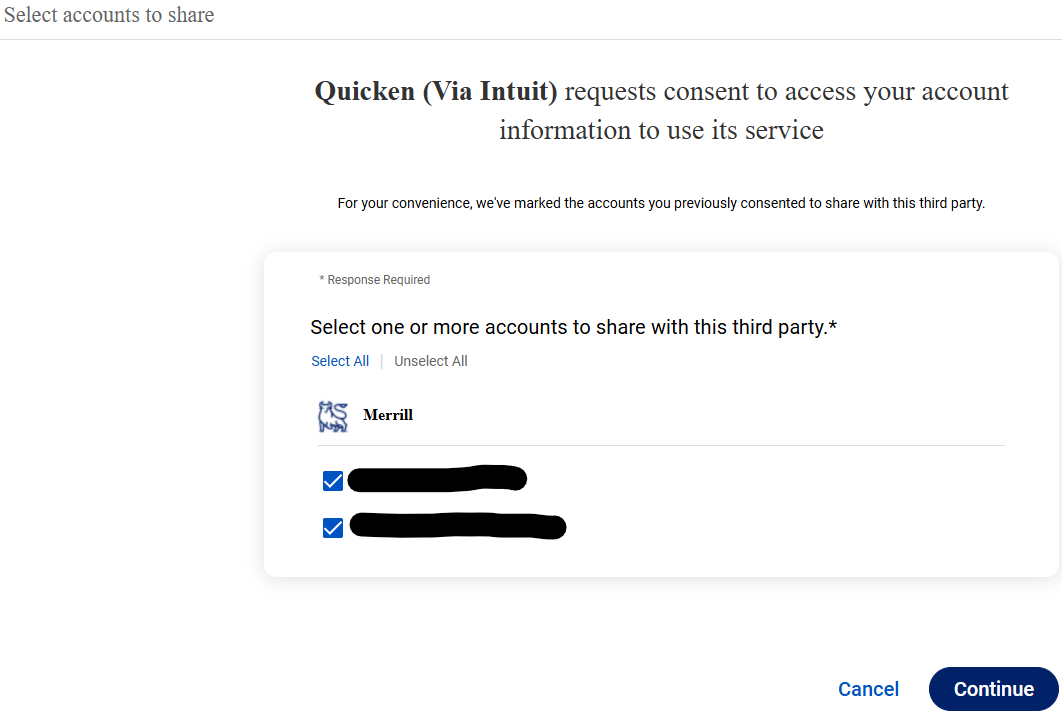Click the Merrill bull logo icon
The image size is (1062, 718).
click(x=333, y=416)
